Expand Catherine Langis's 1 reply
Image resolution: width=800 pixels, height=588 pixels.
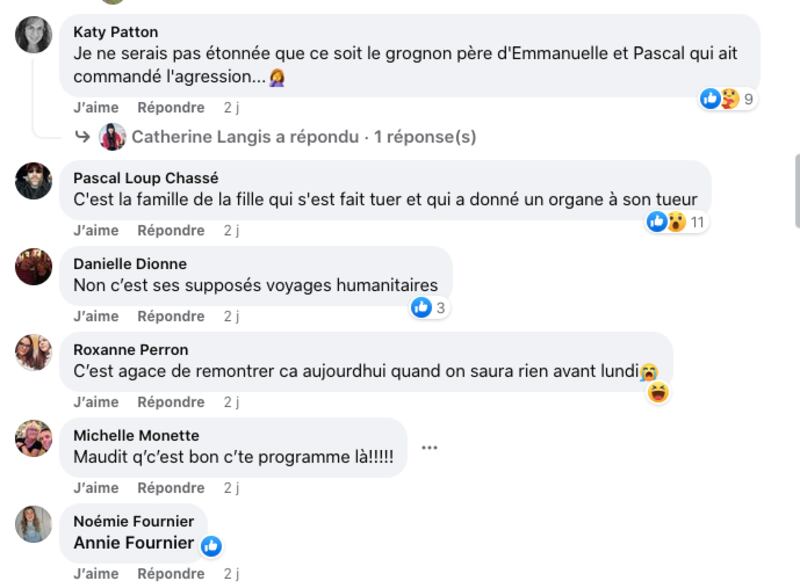304,137
